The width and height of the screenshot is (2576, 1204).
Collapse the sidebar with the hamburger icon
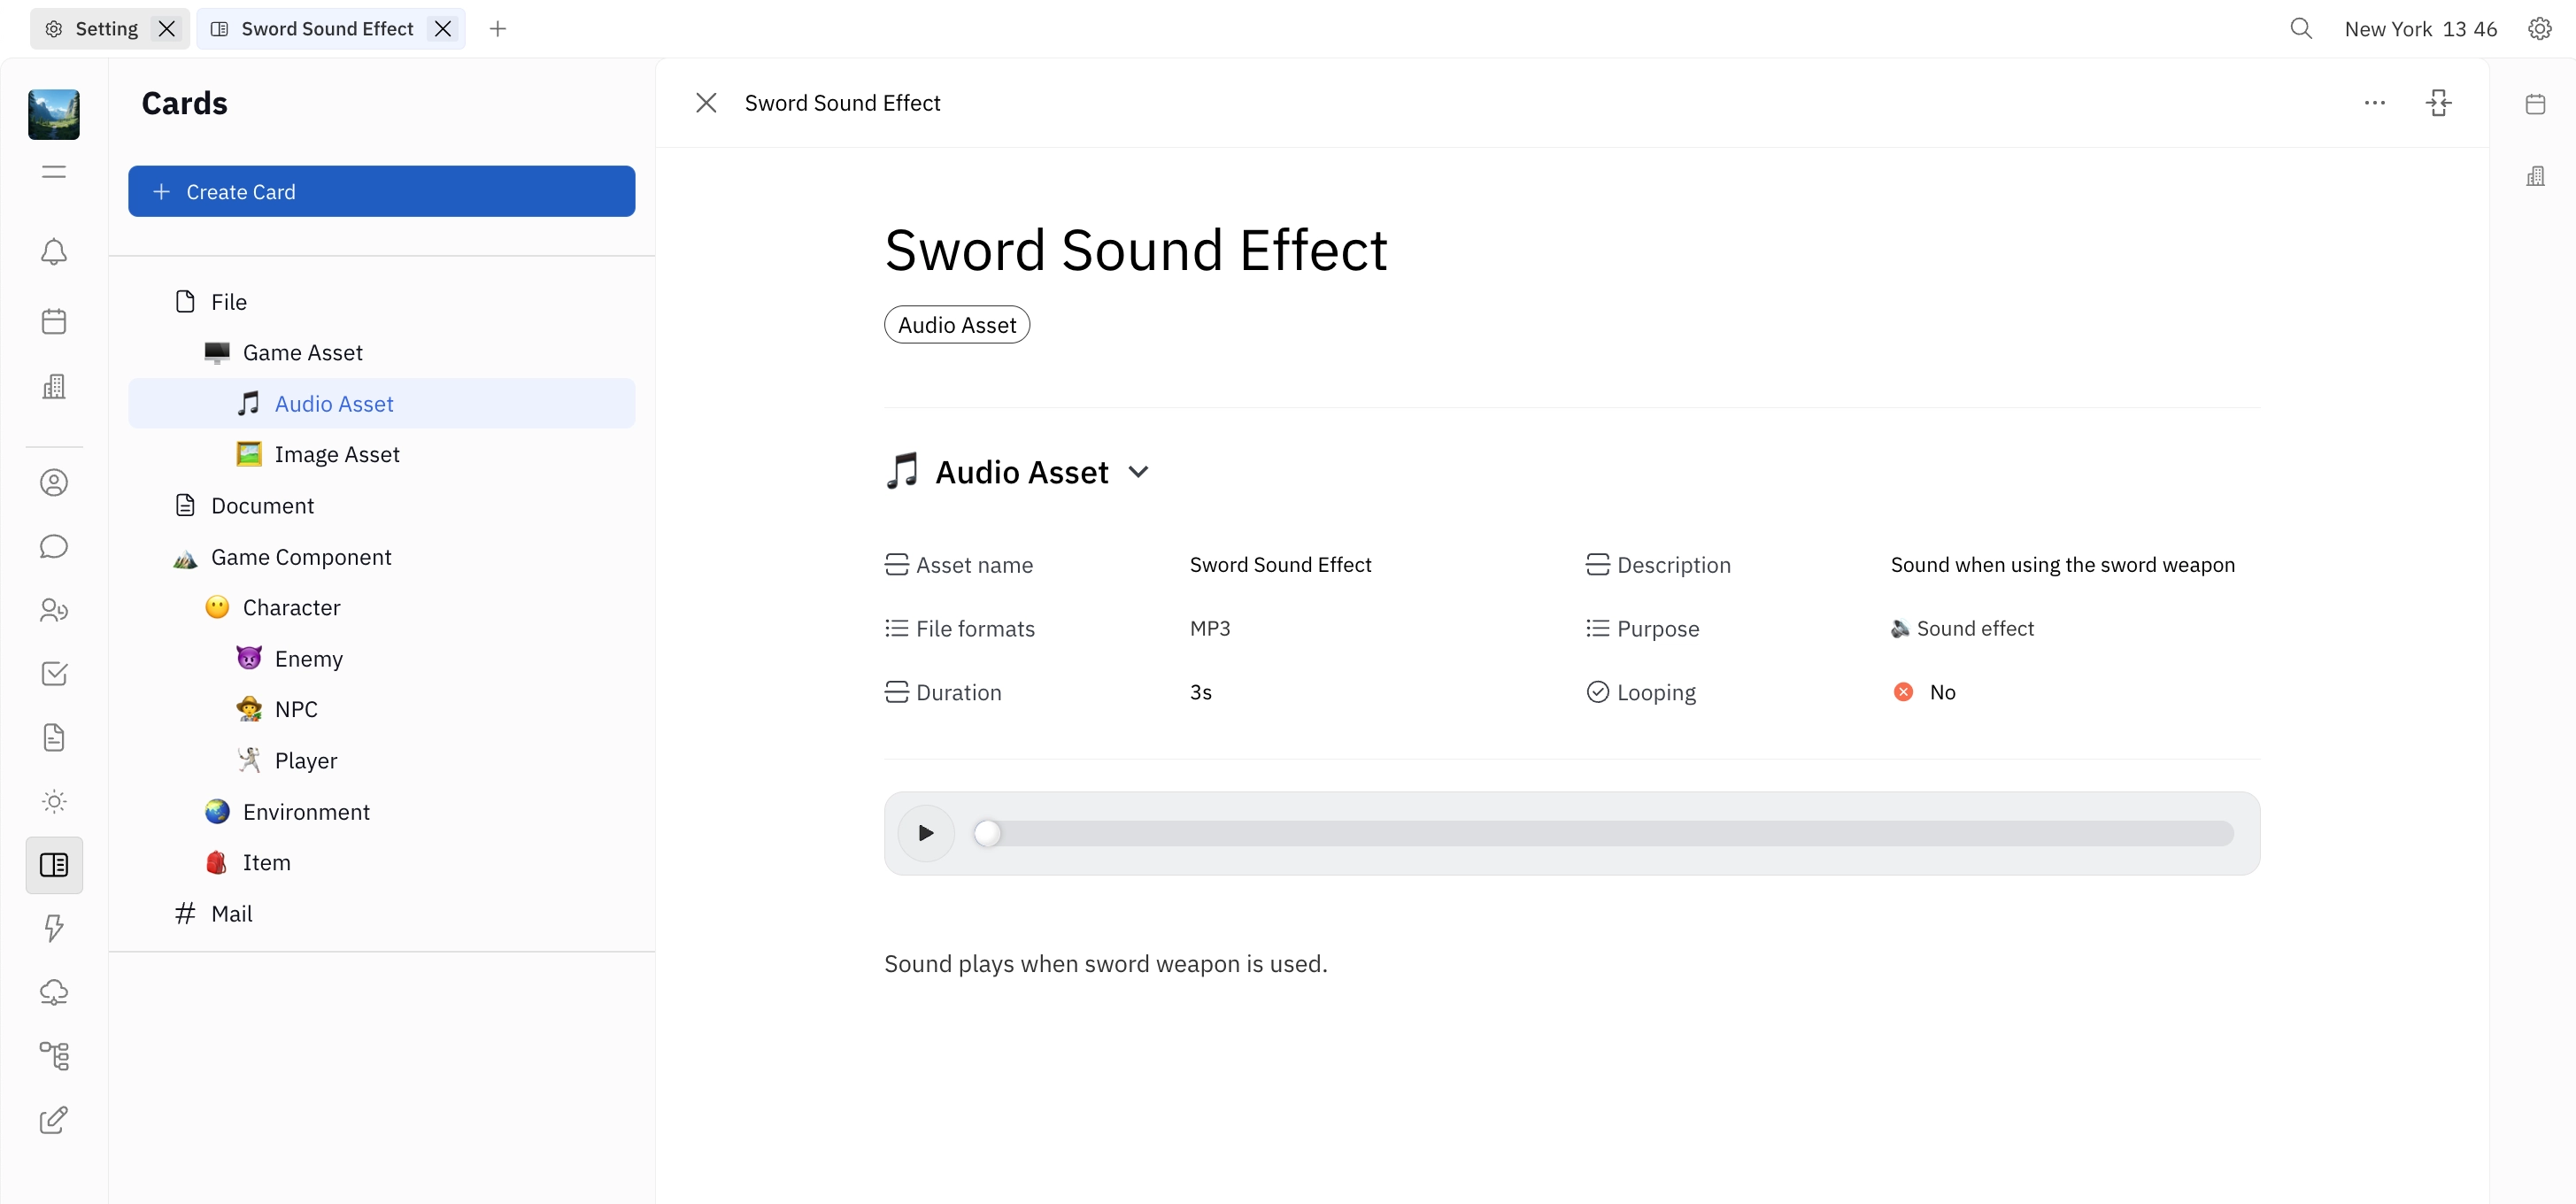pyautogui.click(x=54, y=171)
